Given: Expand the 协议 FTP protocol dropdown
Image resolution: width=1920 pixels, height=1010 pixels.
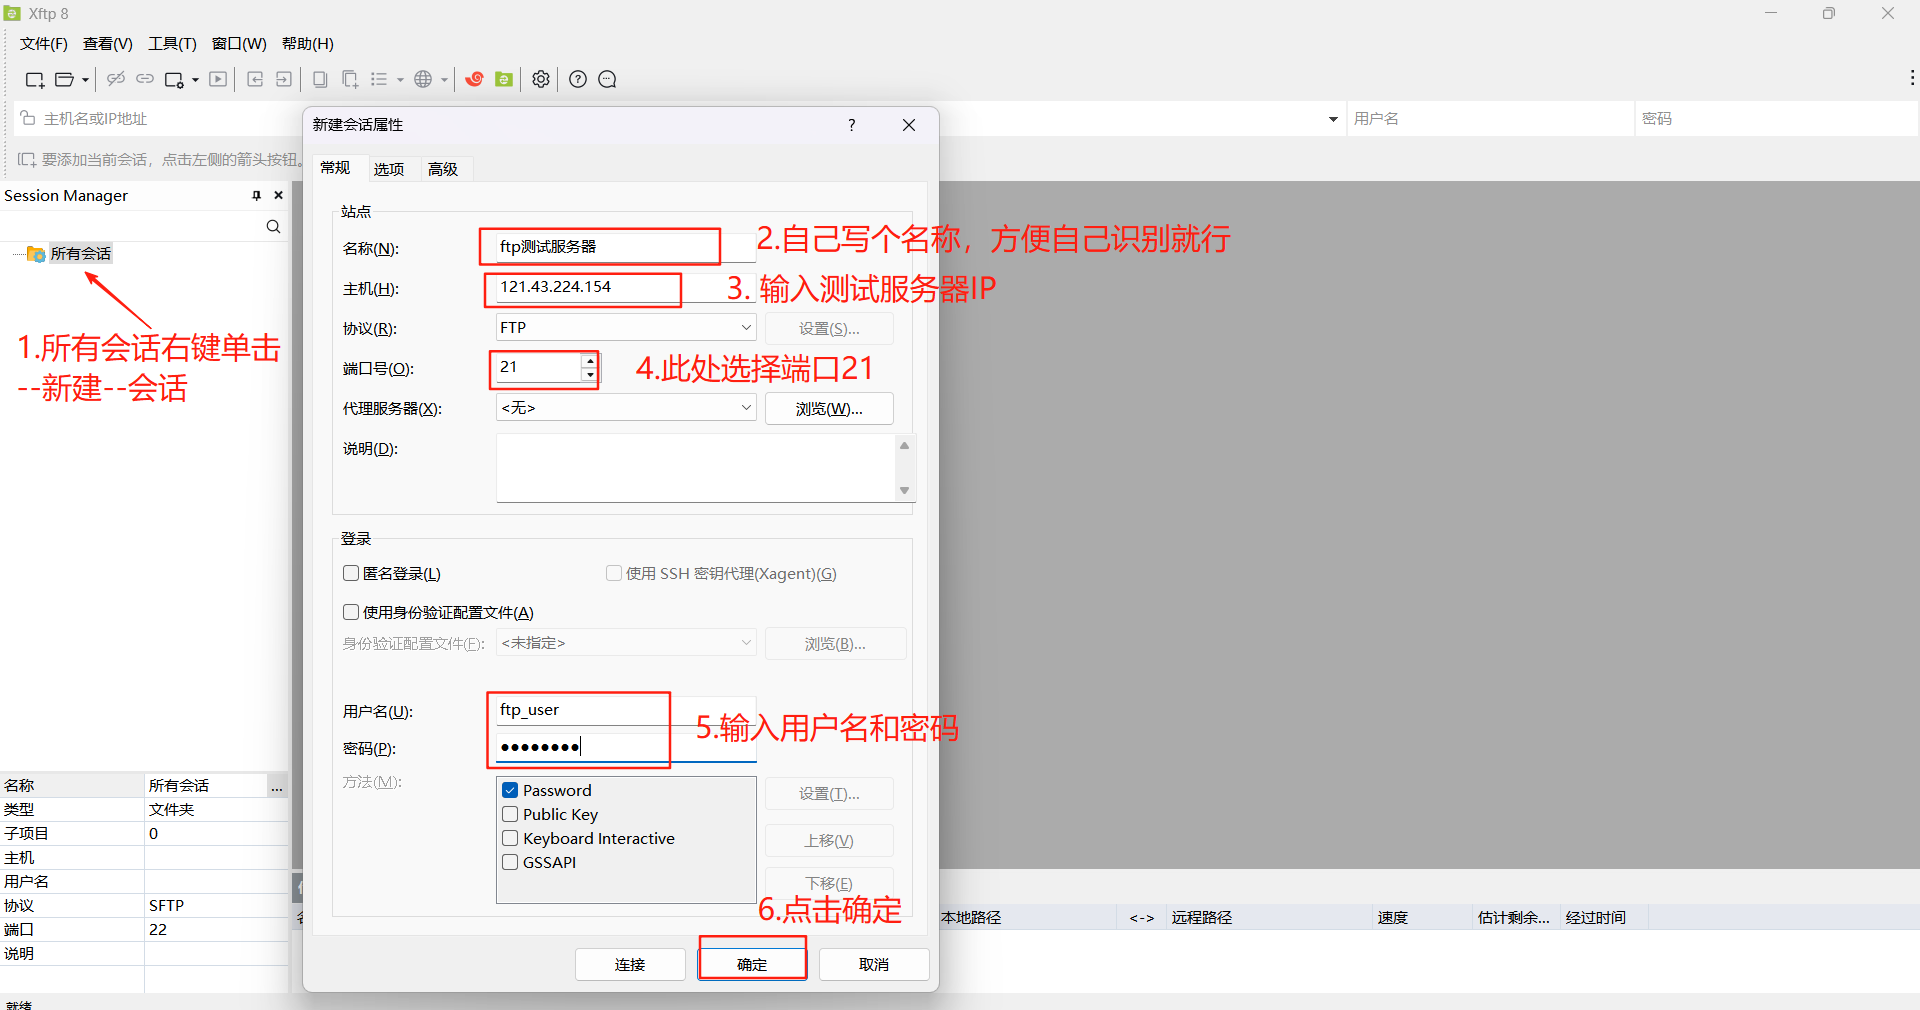Looking at the screenshot, I should coord(746,327).
